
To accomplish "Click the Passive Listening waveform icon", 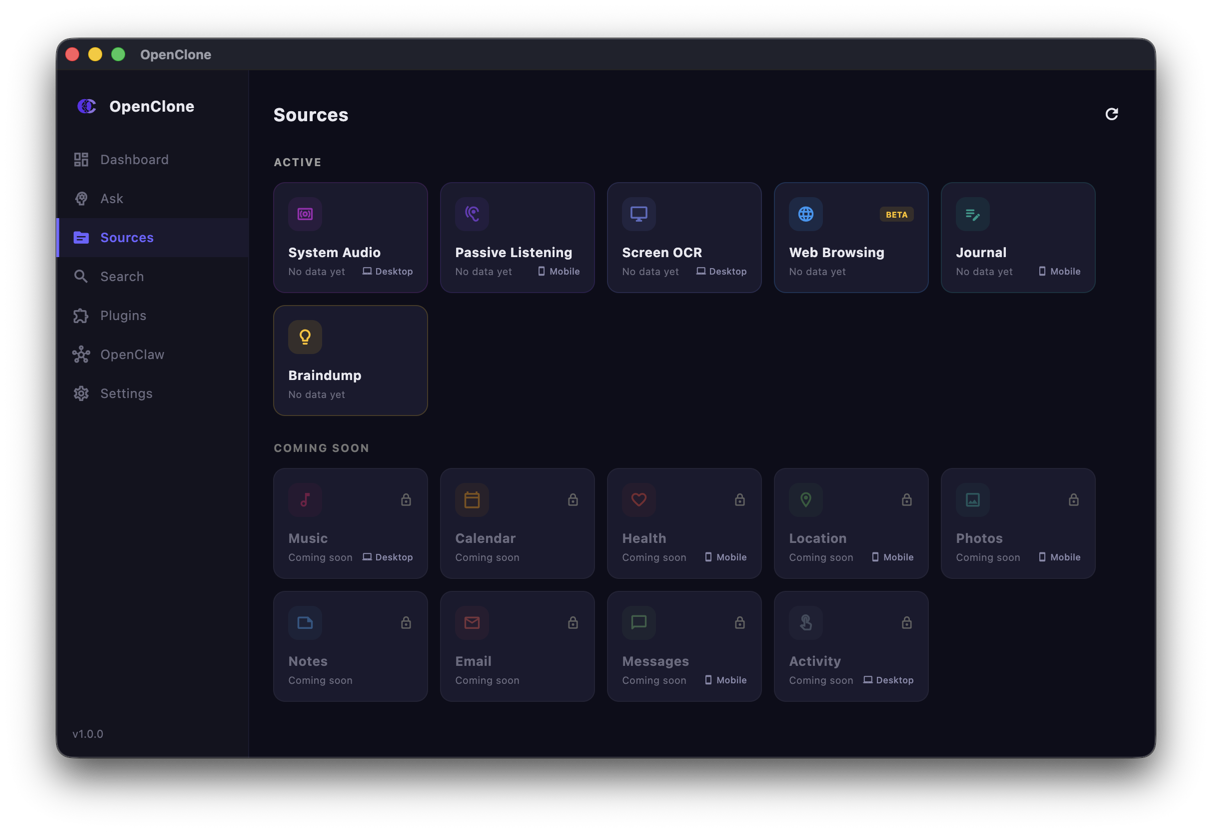I will pos(471,213).
